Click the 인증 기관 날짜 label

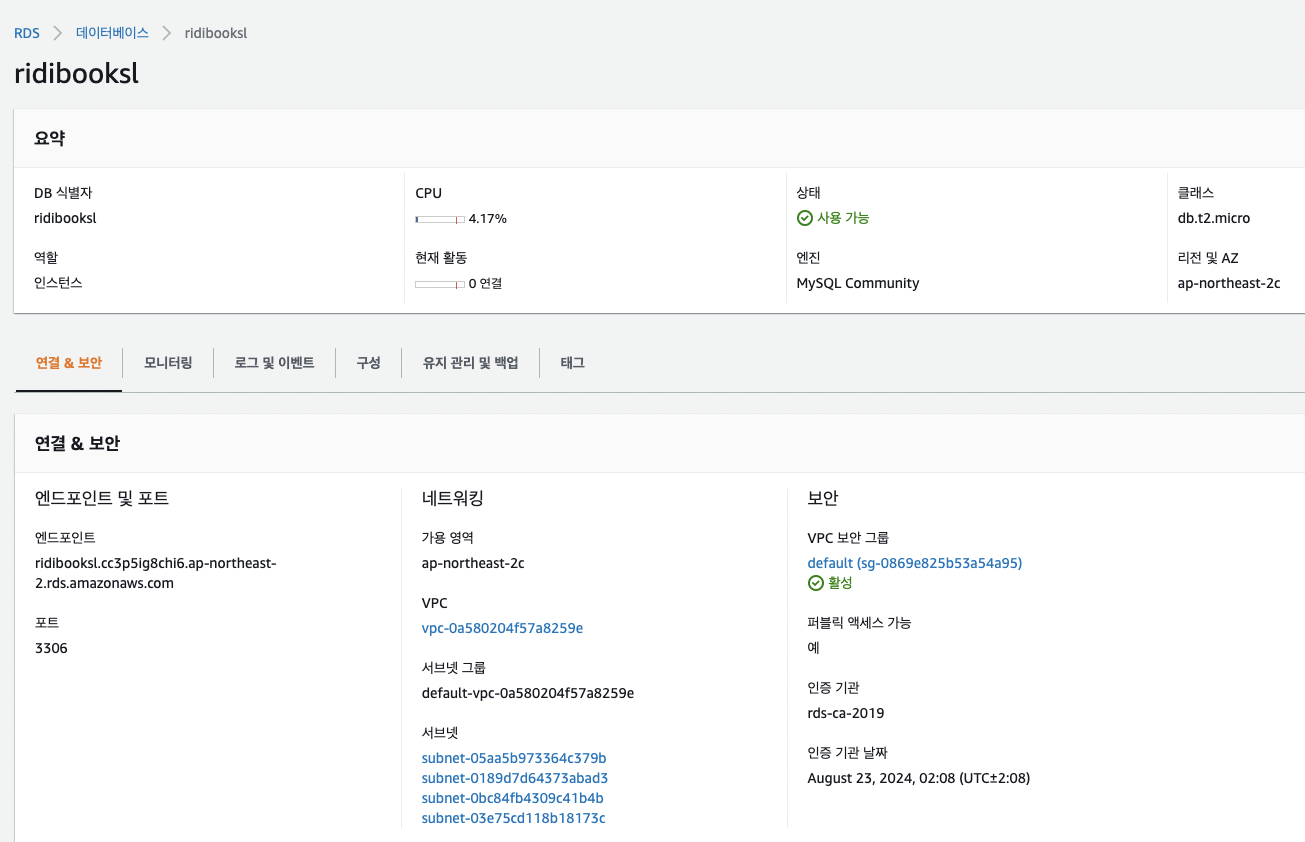pos(848,753)
